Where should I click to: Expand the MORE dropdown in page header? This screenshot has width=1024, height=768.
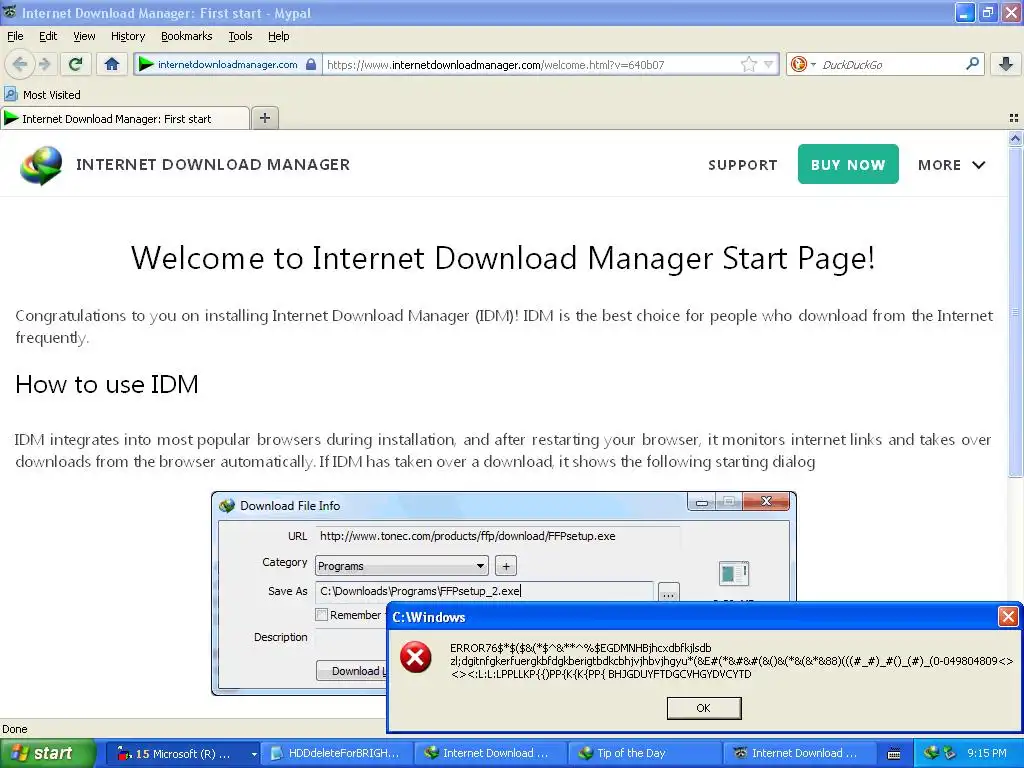click(x=952, y=165)
